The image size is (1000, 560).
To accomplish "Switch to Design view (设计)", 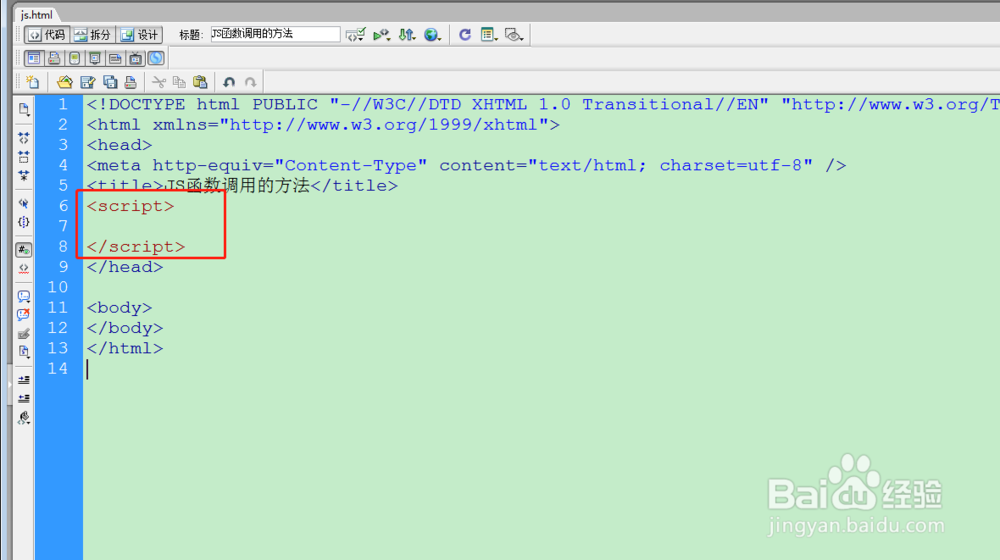I will (140, 34).
